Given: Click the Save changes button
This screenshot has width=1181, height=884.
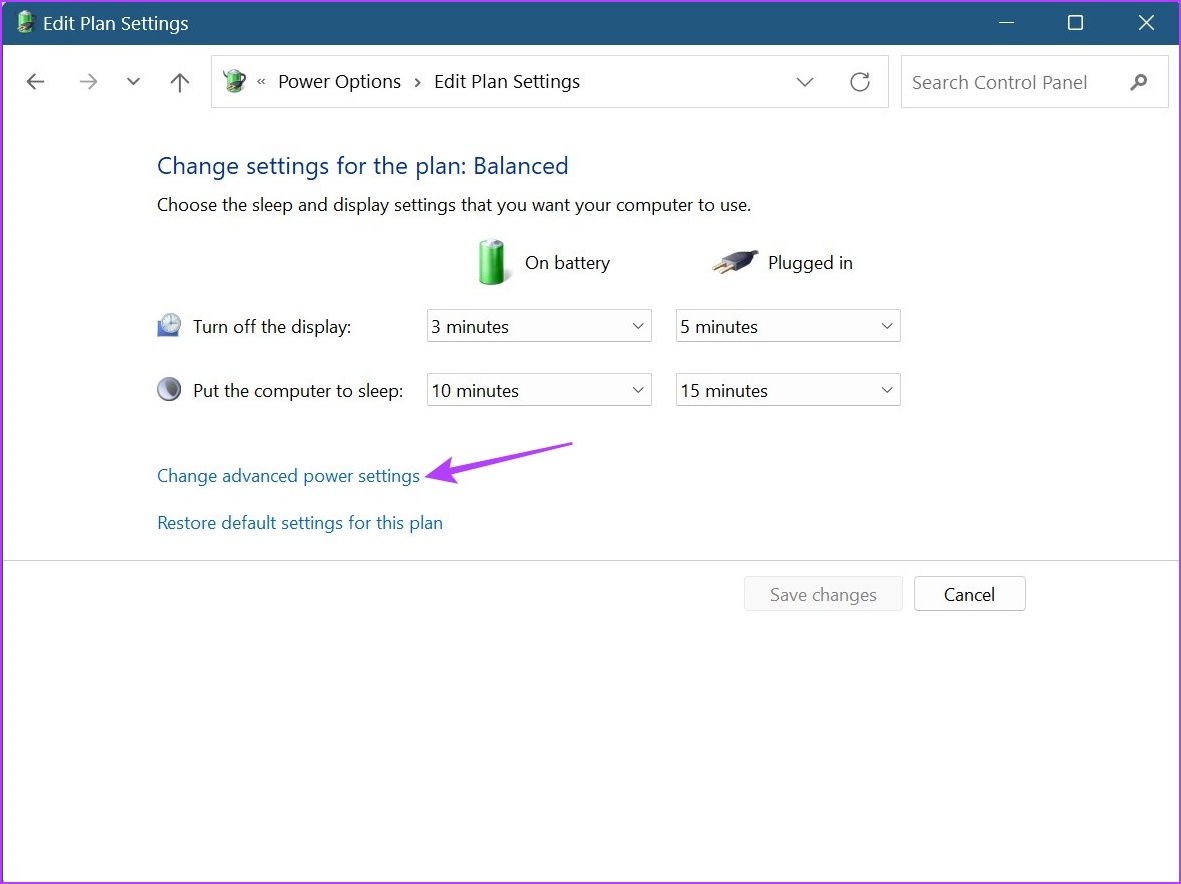Looking at the screenshot, I should pyautogui.click(x=823, y=594).
